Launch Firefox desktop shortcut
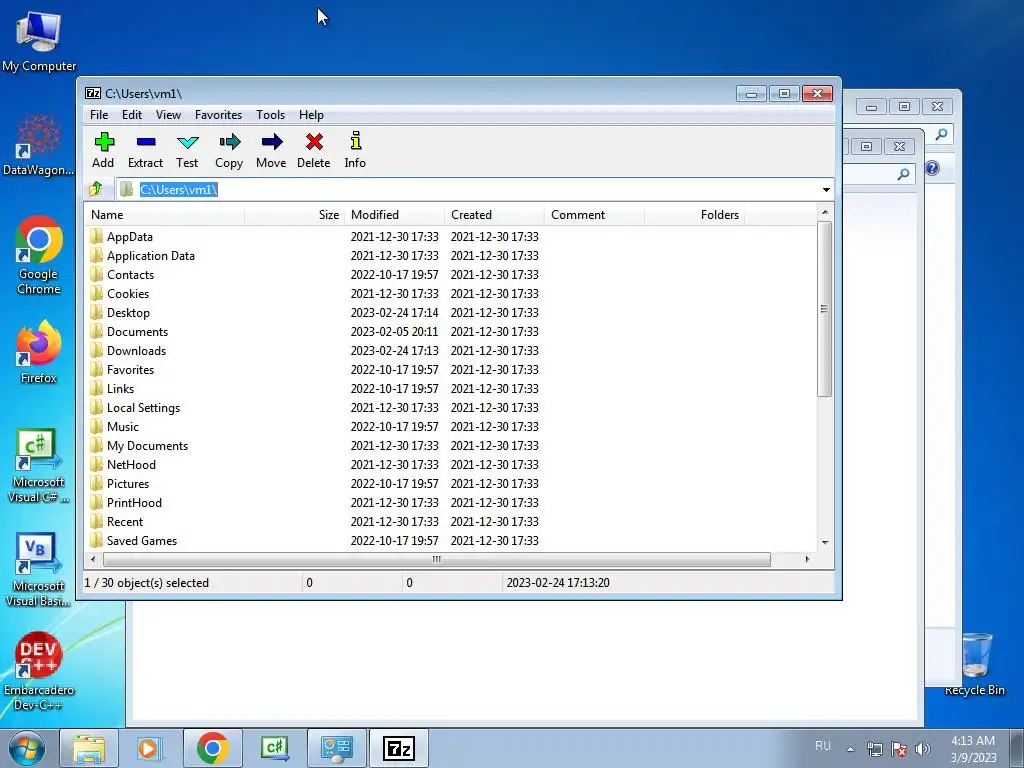Screen dimensions: 1024x768 [39, 353]
